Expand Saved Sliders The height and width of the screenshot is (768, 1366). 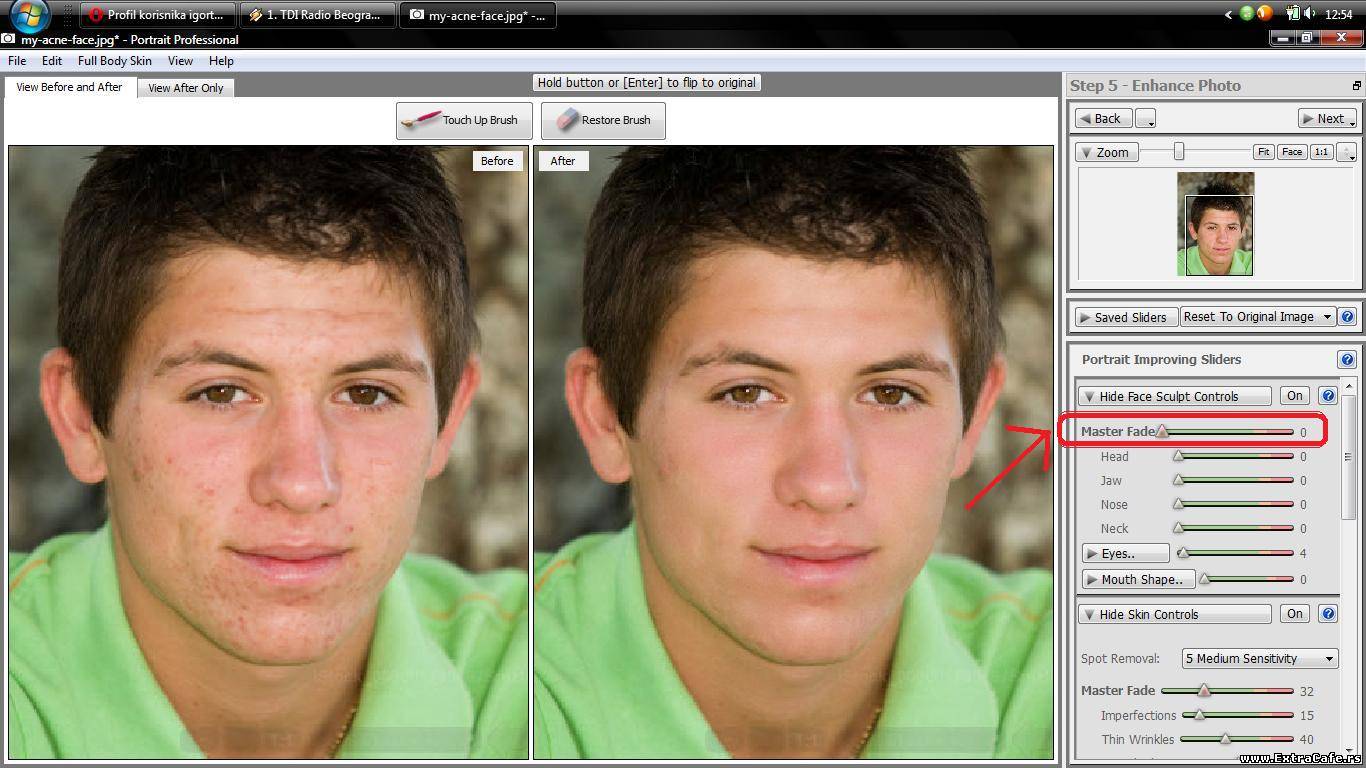tap(1127, 317)
